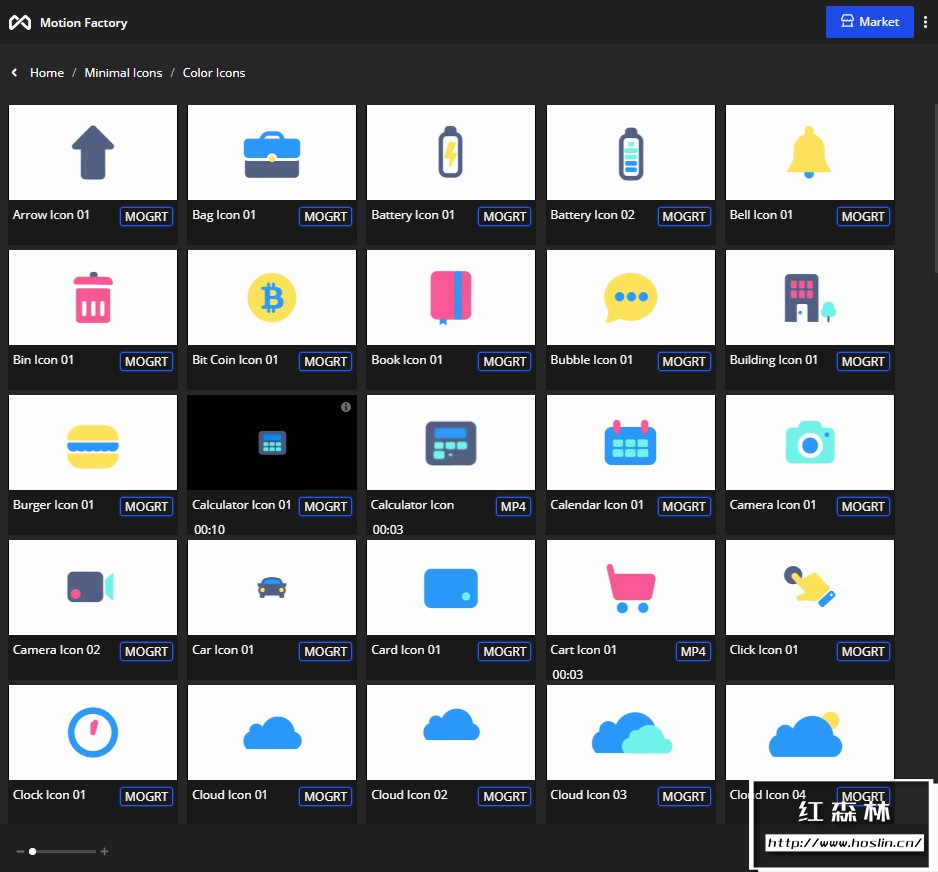938x872 pixels.
Task: Select the Bit Coin Icon 01 thumbnail
Action: click(x=272, y=297)
